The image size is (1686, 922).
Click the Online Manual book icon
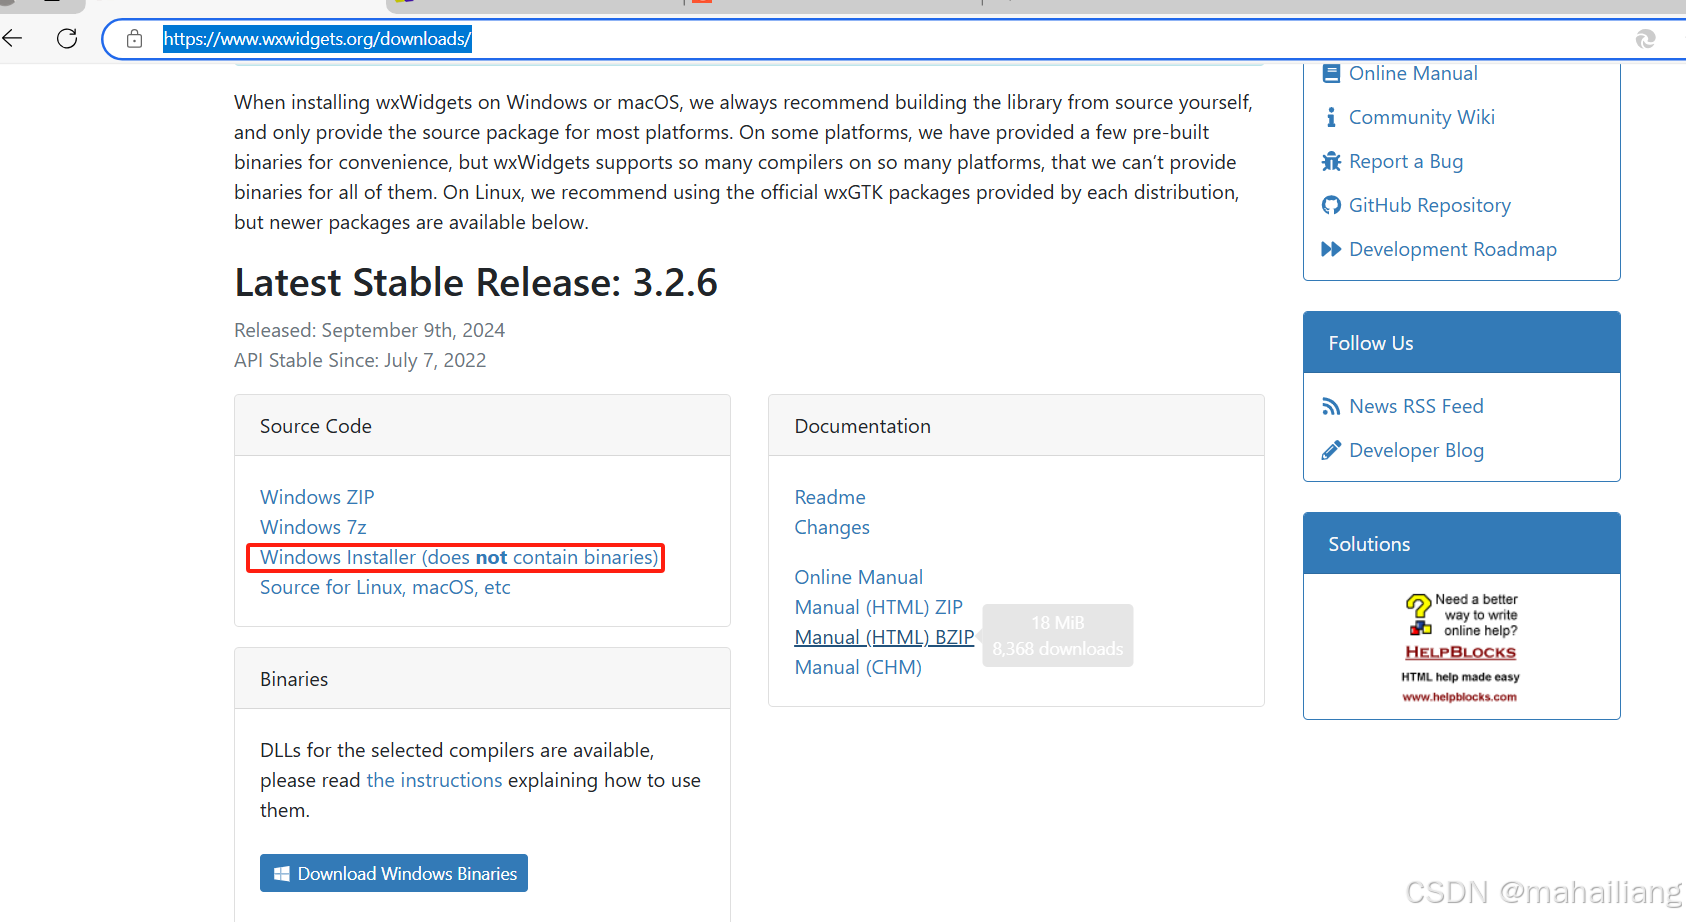(1331, 73)
